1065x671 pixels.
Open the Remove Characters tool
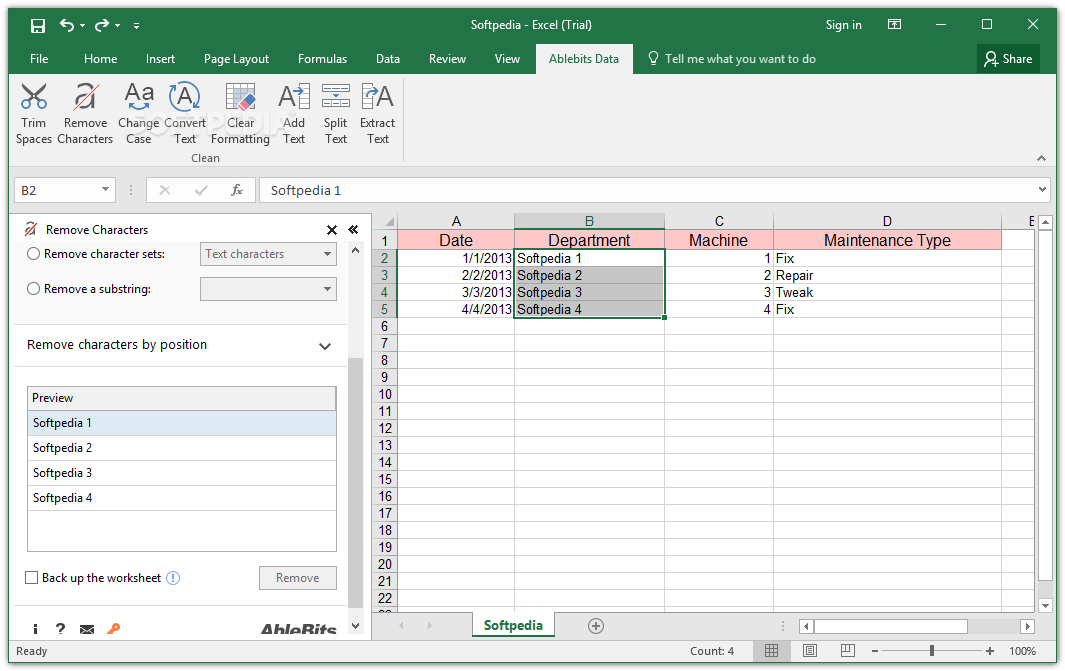(x=85, y=114)
